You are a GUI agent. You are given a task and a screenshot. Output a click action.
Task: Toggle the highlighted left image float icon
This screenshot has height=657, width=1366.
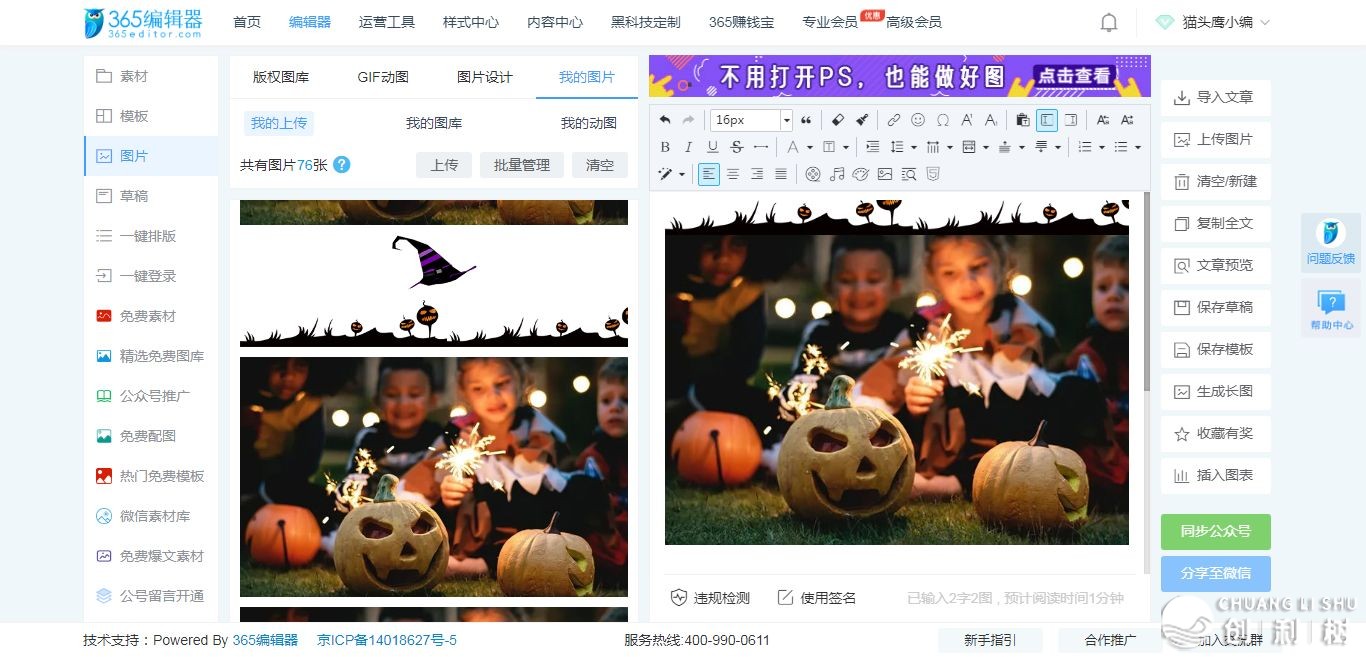pos(1047,120)
